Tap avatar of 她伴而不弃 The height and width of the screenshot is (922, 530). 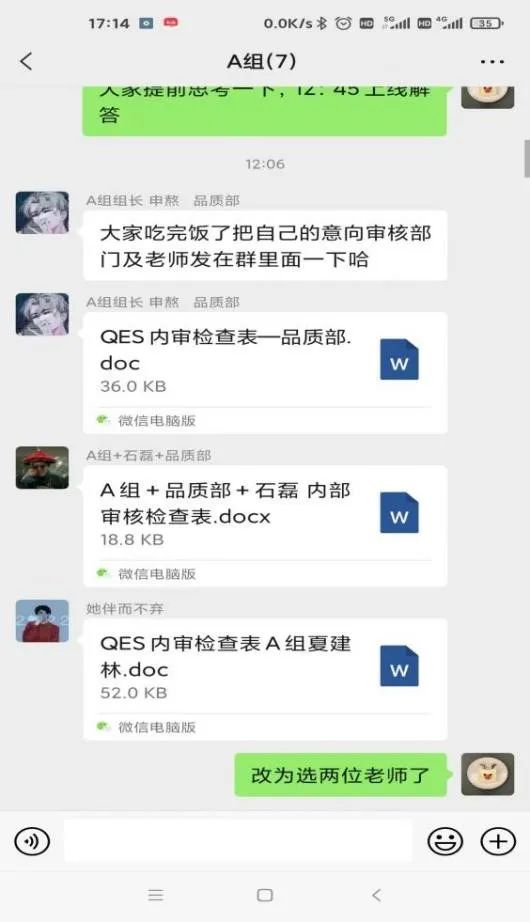coord(42,621)
